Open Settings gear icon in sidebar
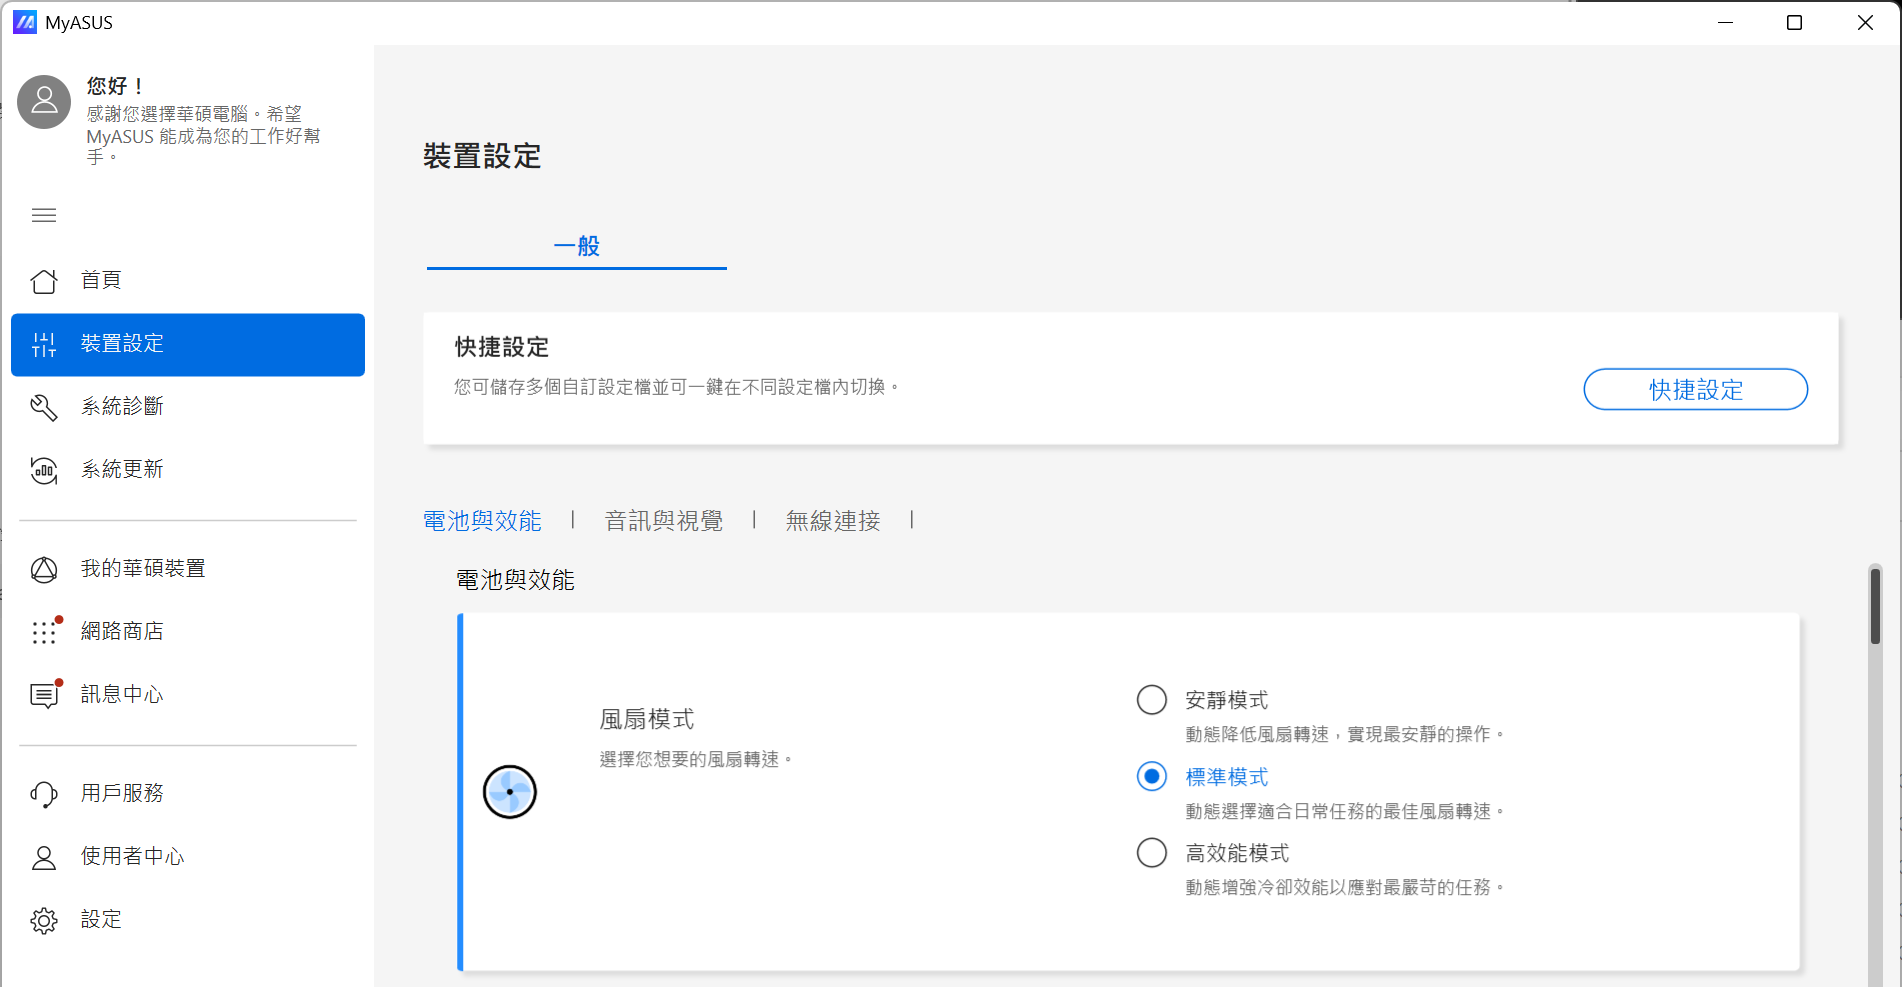The image size is (1902, 987). coord(44,920)
